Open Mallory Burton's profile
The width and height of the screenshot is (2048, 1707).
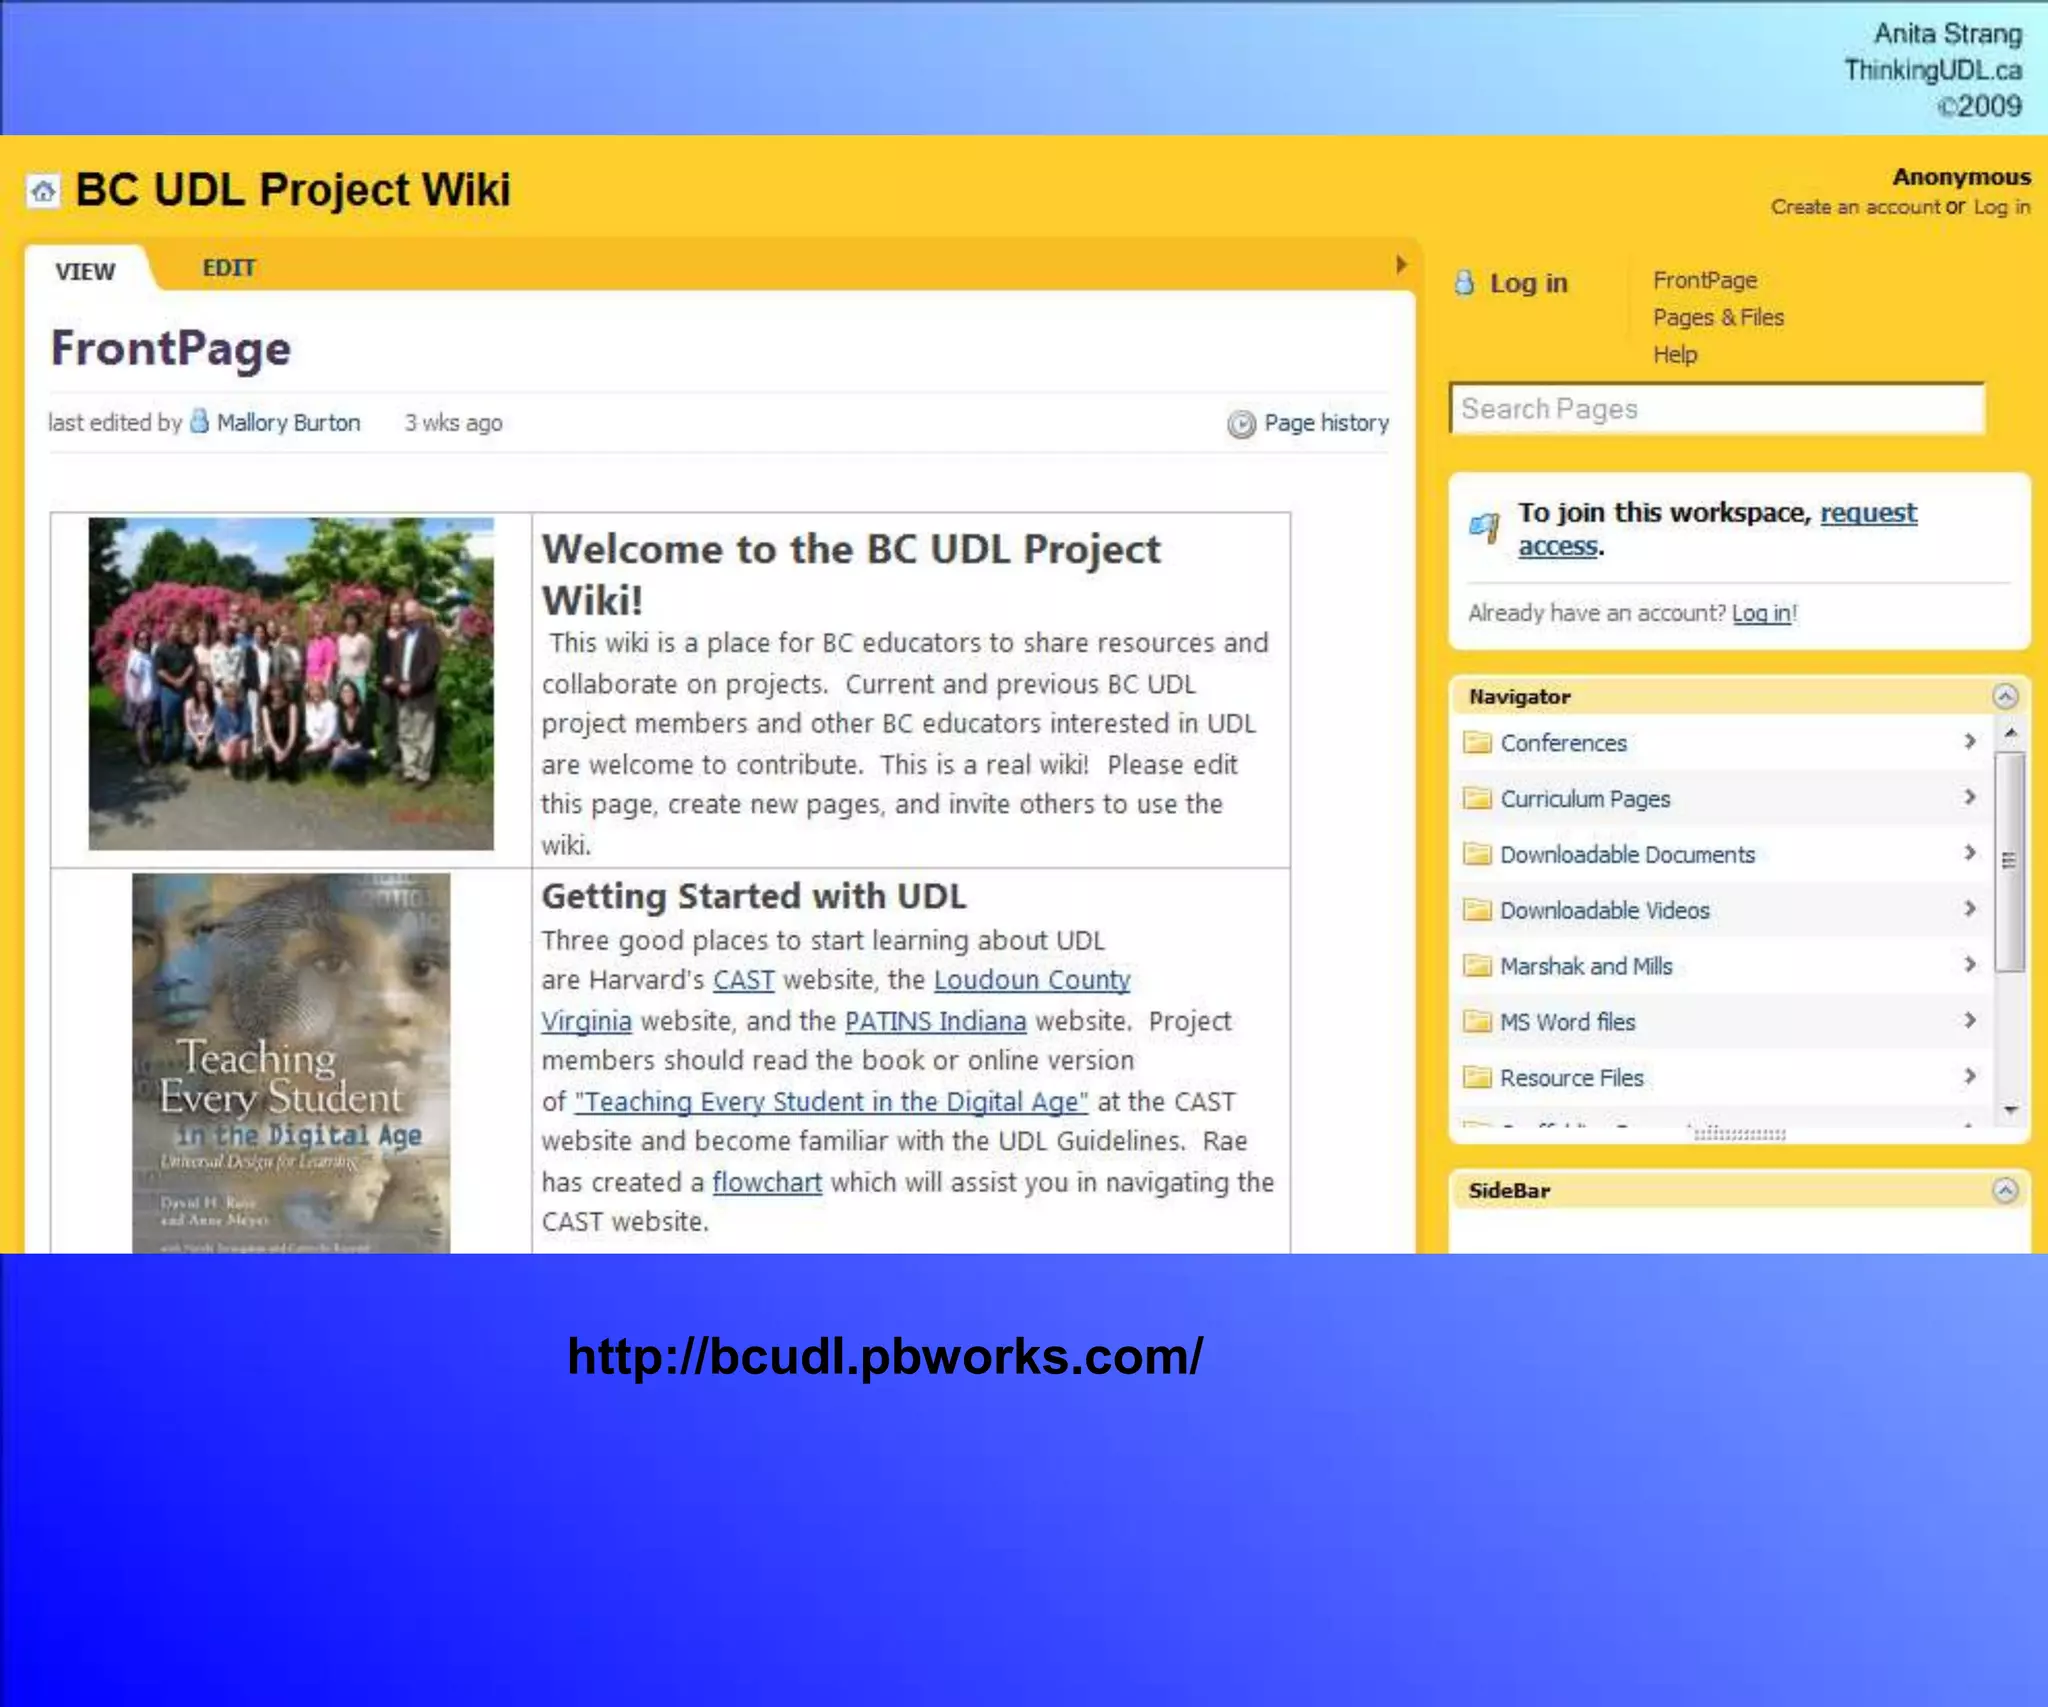tap(288, 423)
